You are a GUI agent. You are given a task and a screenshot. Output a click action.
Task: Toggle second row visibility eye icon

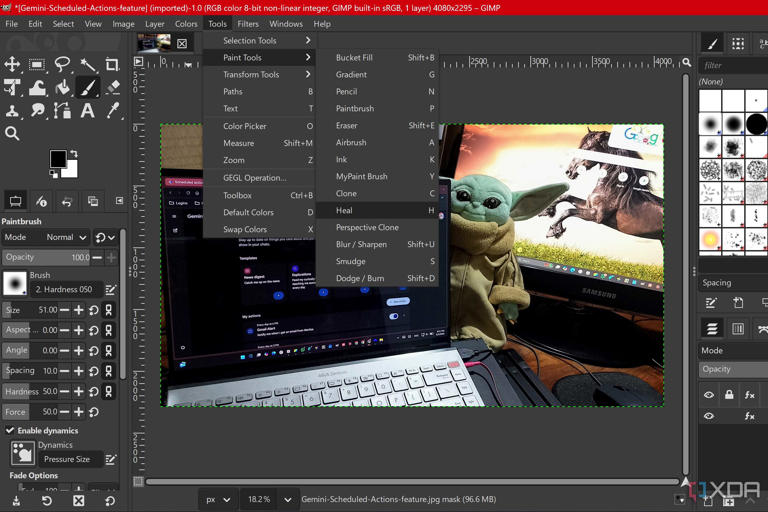pyautogui.click(x=709, y=416)
